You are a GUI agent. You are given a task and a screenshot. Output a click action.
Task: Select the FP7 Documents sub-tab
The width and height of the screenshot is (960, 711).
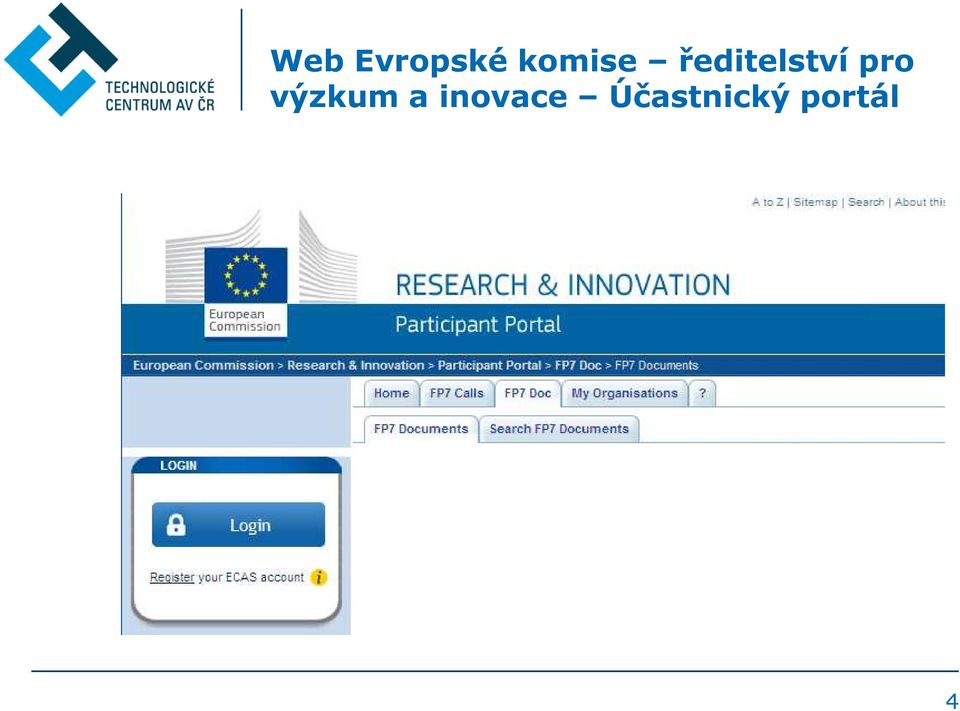[421, 429]
